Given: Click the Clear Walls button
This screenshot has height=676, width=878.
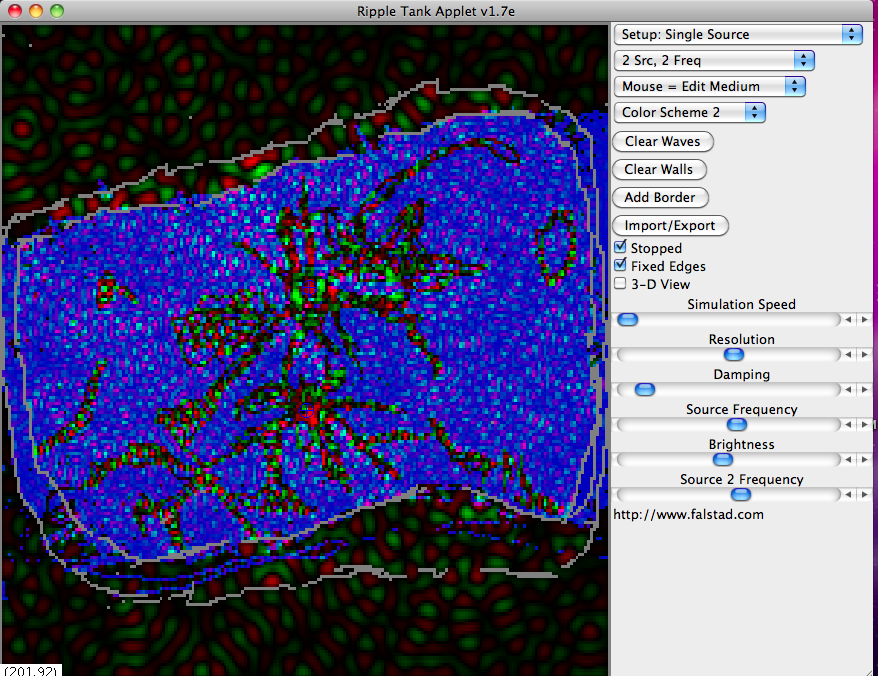Looking at the screenshot, I should point(659,169).
